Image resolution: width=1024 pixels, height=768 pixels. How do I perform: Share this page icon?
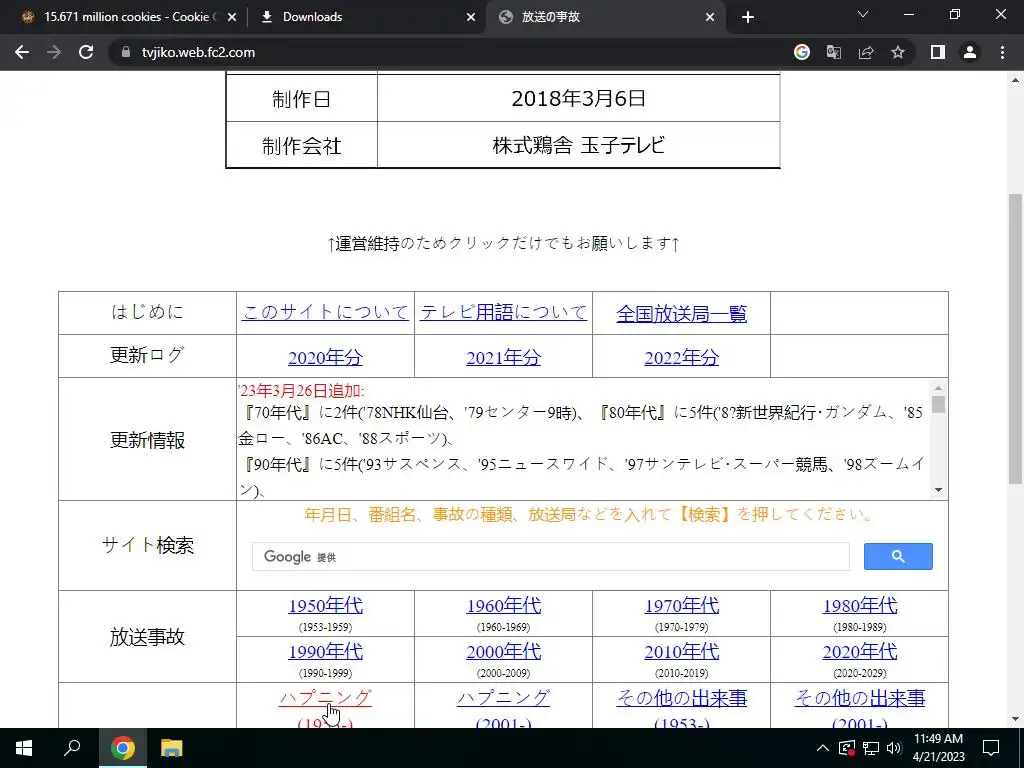pos(866,52)
